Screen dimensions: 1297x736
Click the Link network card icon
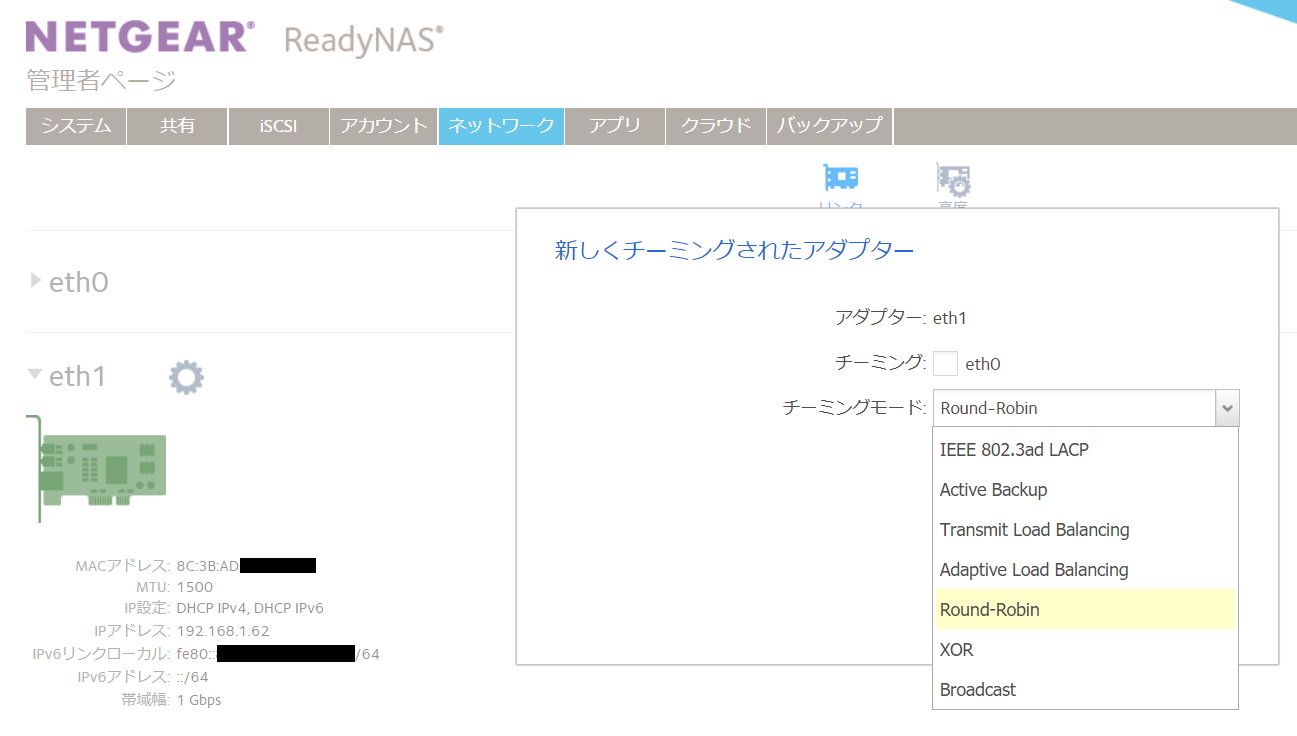coord(840,179)
